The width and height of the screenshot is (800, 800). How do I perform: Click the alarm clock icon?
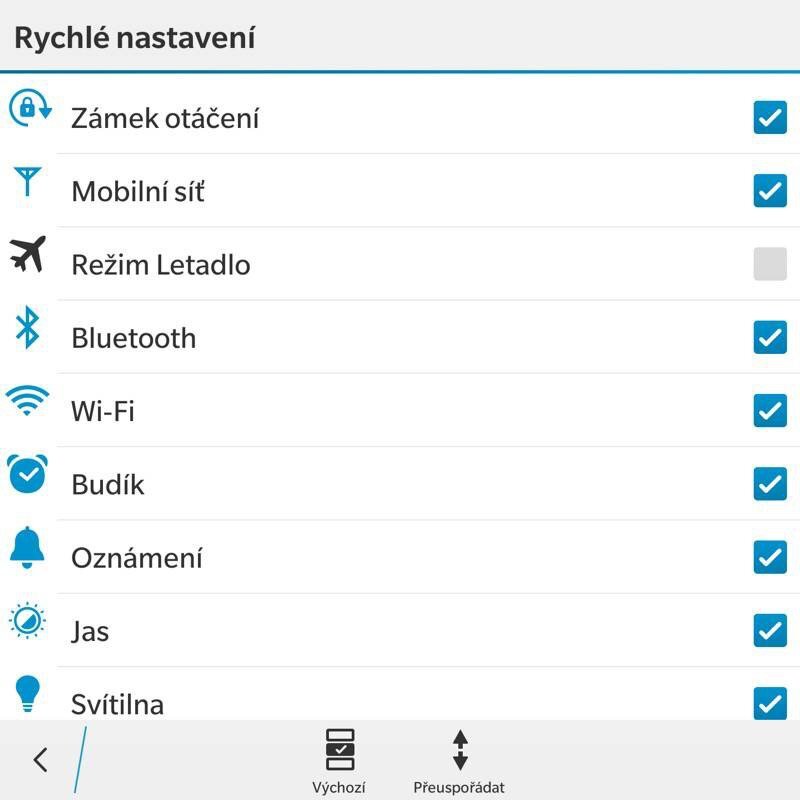point(28,474)
